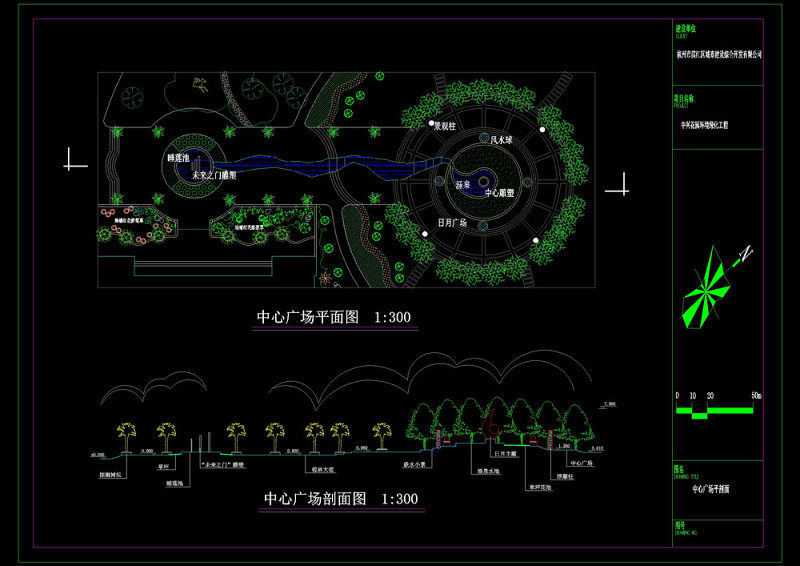Click the 风水球 label in the plan

(x=501, y=140)
